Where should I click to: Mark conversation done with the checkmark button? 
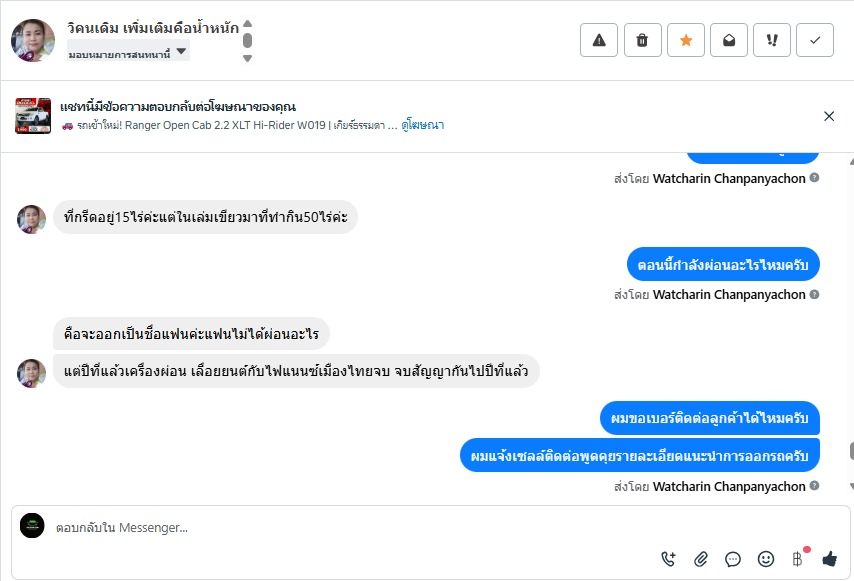[815, 40]
